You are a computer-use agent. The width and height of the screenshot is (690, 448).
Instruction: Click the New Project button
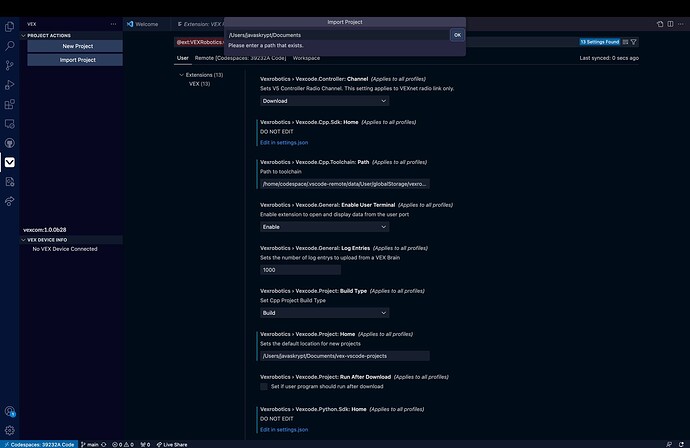(75, 46)
